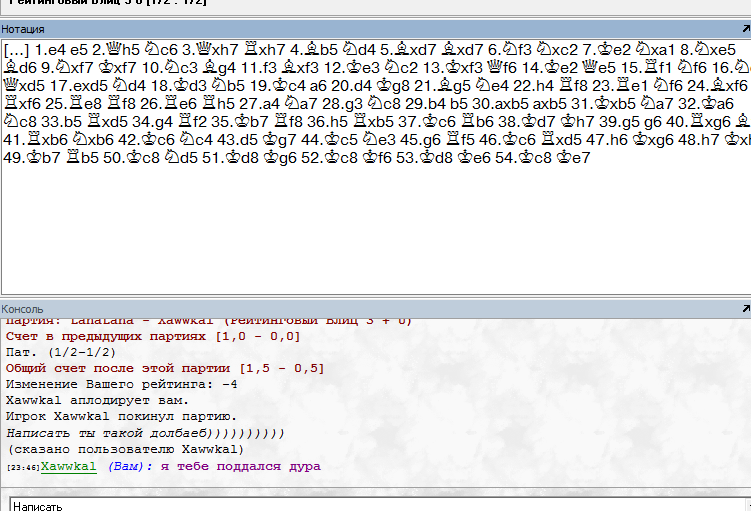Go to move 54.Kc8
Screen dimensions: 751x511
pyautogui.click(x=523, y=158)
